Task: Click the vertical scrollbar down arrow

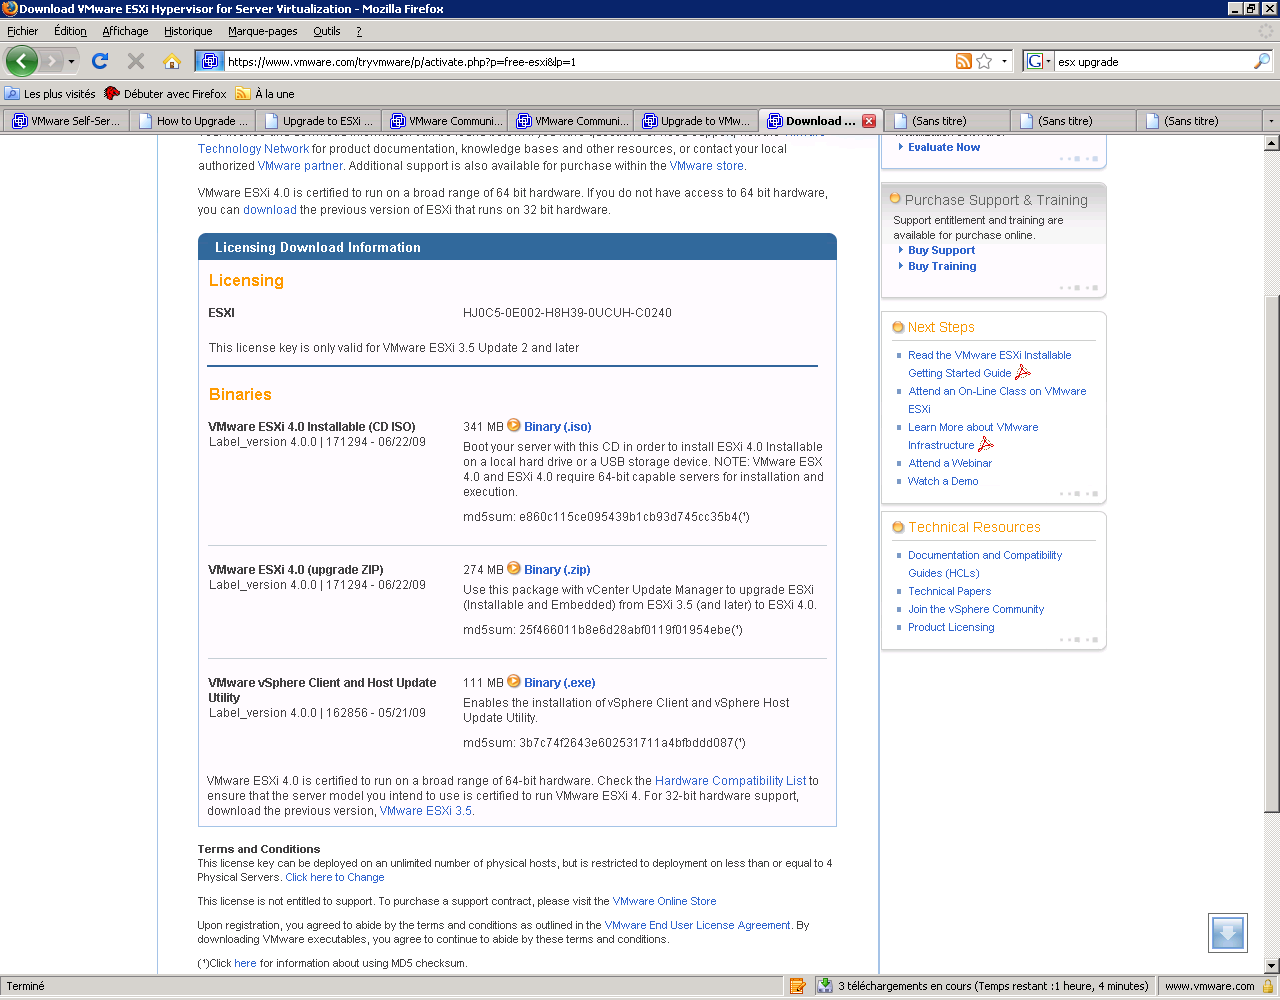Action: [1272, 966]
